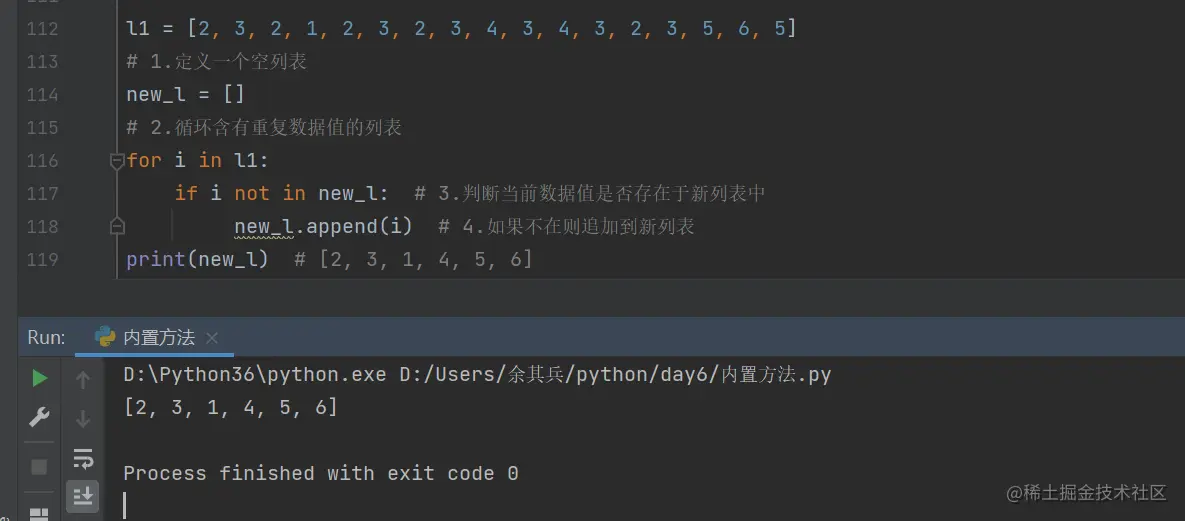Click the Up stack trace arrow
The width and height of the screenshot is (1185, 521).
pyautogui.click(x=83, y=379)
